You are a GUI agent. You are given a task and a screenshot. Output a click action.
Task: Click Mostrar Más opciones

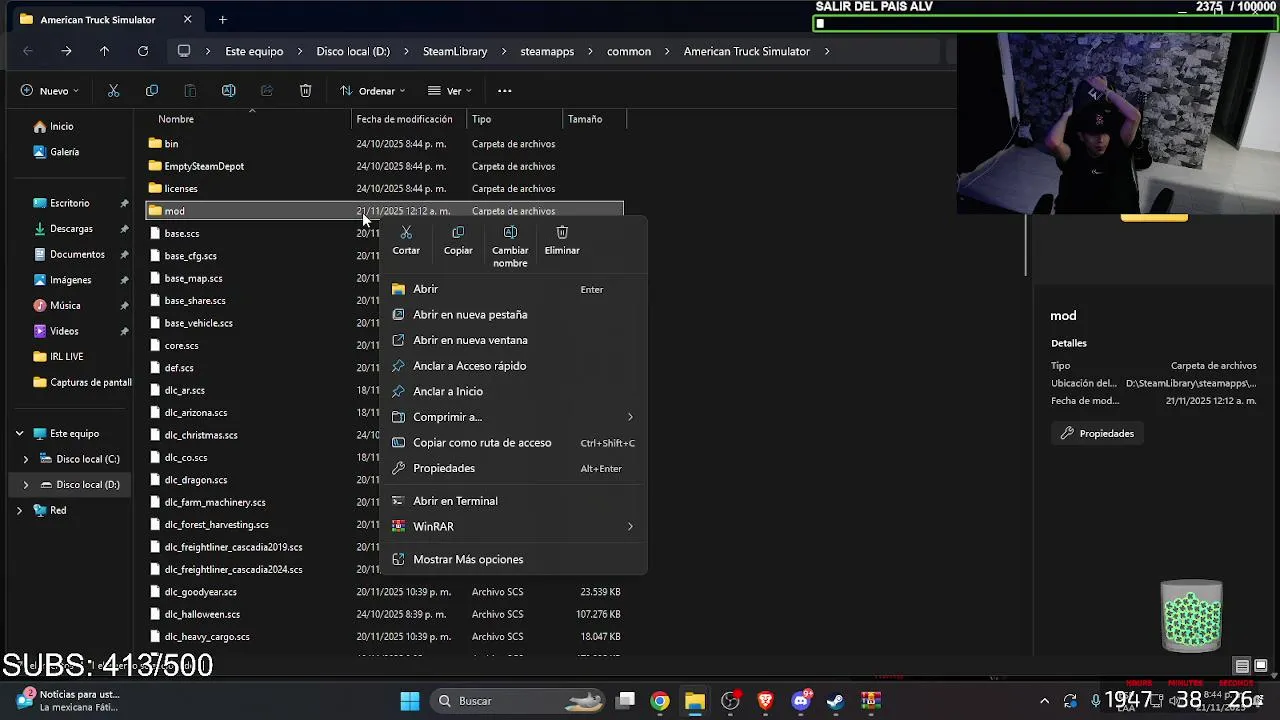(512, 559)
